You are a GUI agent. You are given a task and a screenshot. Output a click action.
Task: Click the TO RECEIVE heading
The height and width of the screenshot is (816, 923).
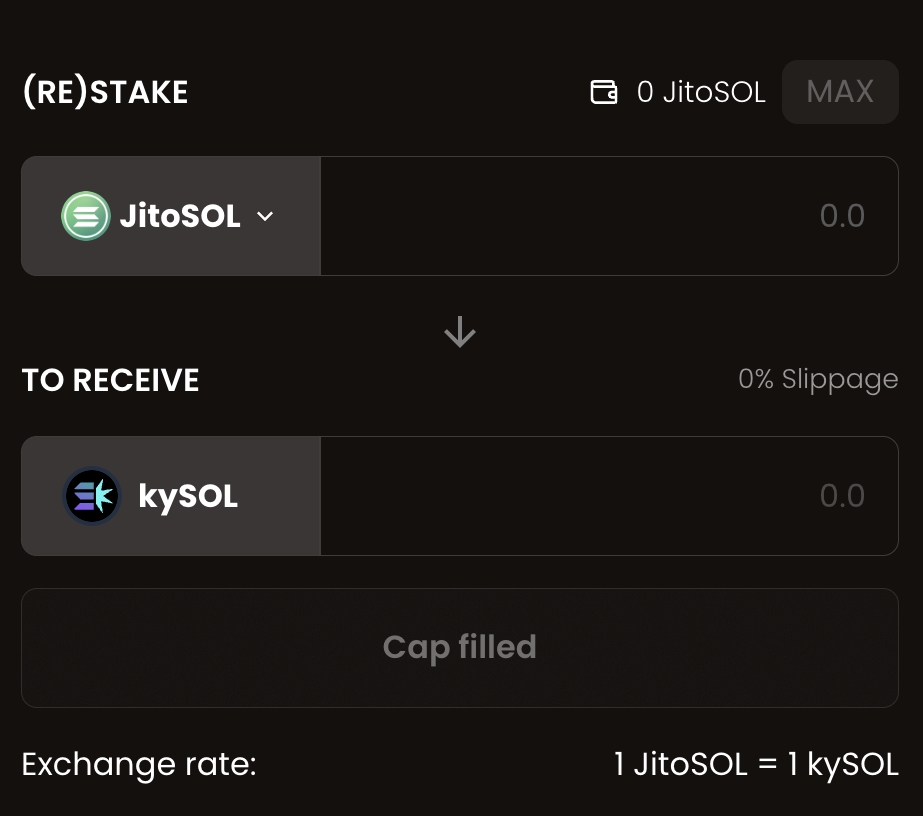click(111, 381)
